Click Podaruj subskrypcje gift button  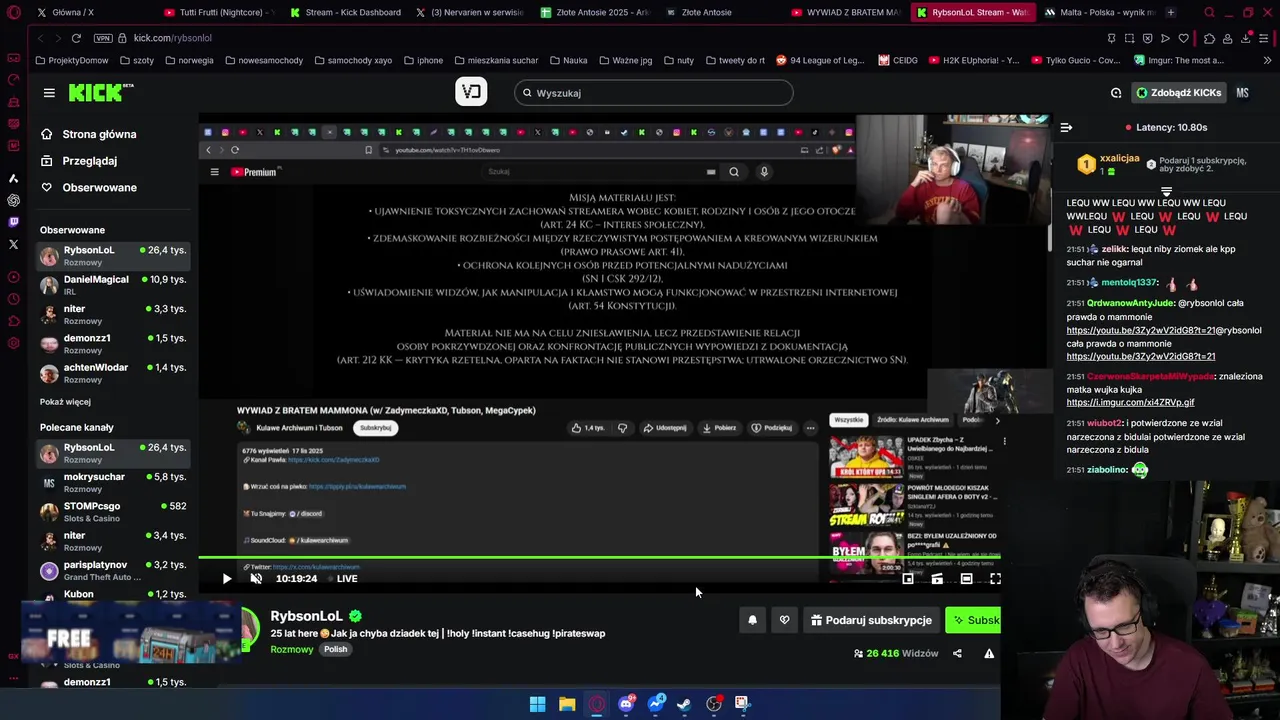871,620
